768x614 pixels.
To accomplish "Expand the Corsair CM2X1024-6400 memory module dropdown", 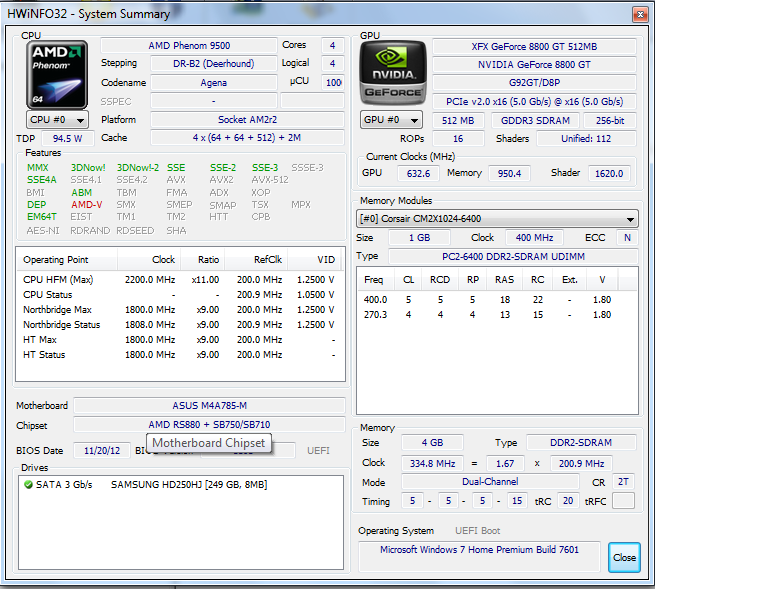I will tap(497, 219).
